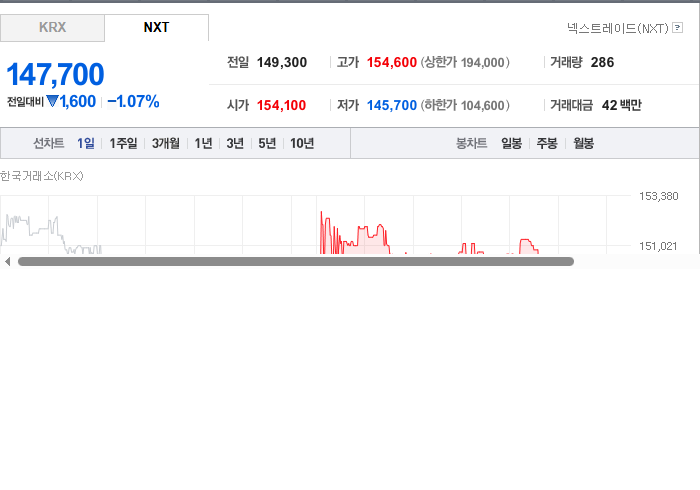Viewport: 700px width, 490px height.
Task: Click the change amount 1,600
Action: click(78, 102)
